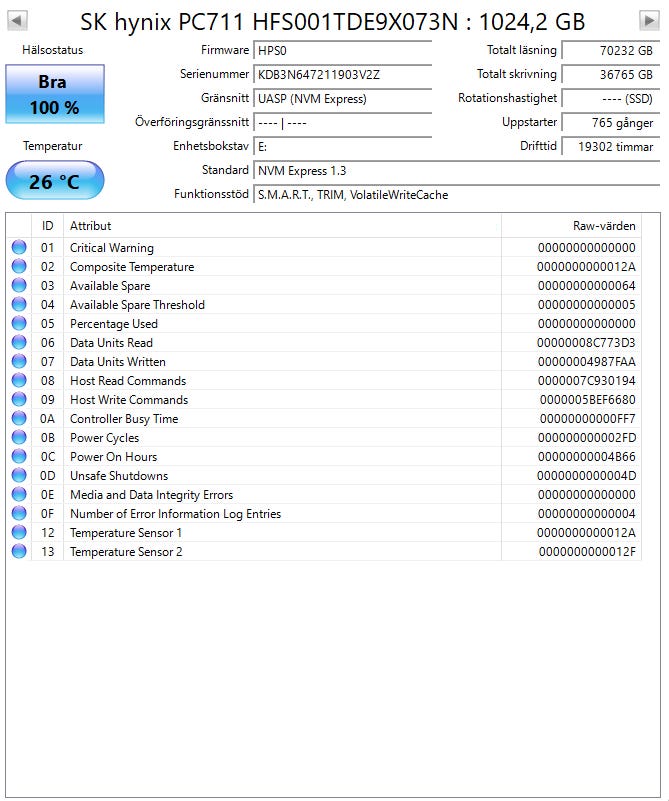
Task: Click the Funktionsstöd field with TRIM
Action: pyautogui.click(x=457, y=195)
